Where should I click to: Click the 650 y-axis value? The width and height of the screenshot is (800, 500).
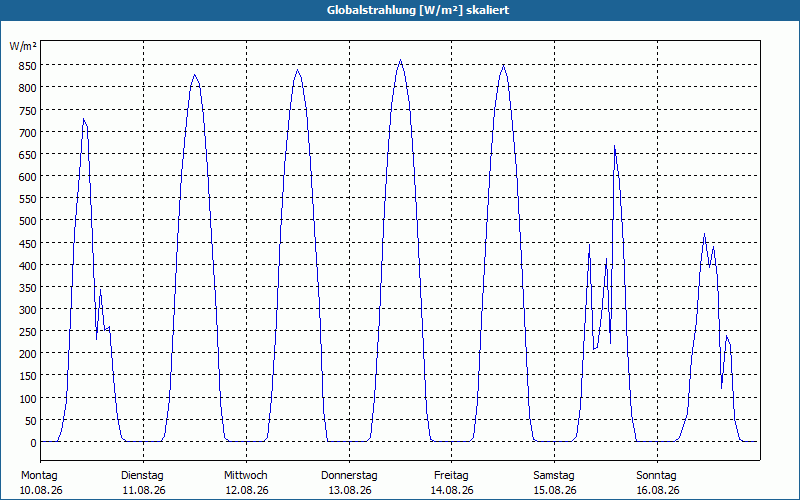point(28,155)
